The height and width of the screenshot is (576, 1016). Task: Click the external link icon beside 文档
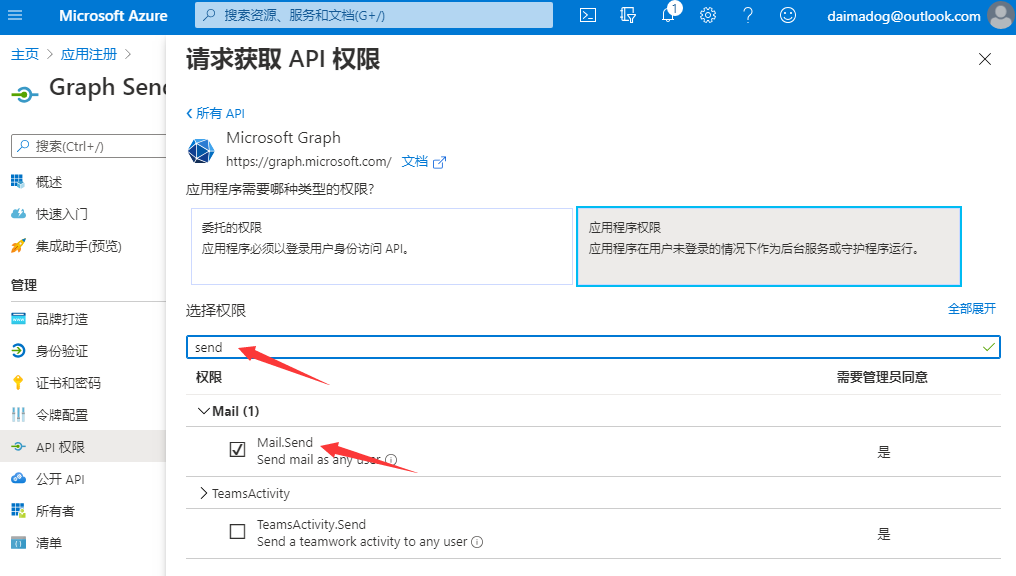(x=439, y=162)
